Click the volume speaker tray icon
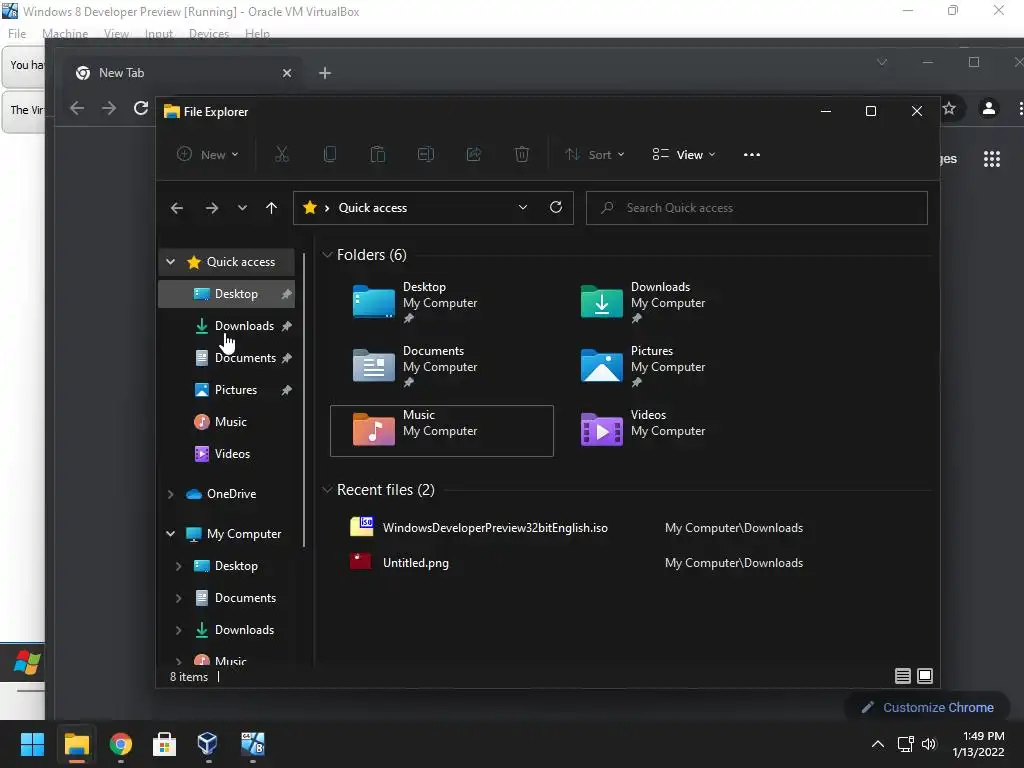 [929, 744]
